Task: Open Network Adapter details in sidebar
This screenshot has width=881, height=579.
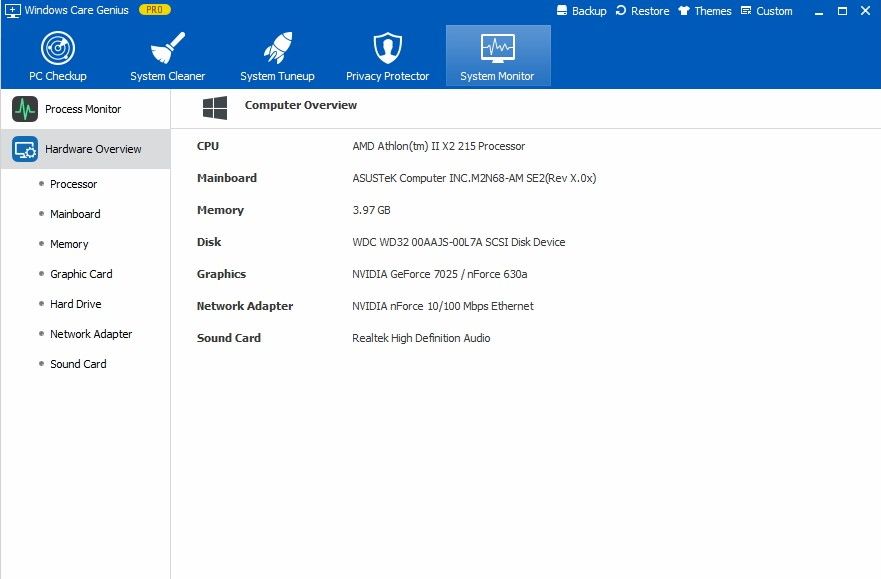Action: click(x=91, y=334)
